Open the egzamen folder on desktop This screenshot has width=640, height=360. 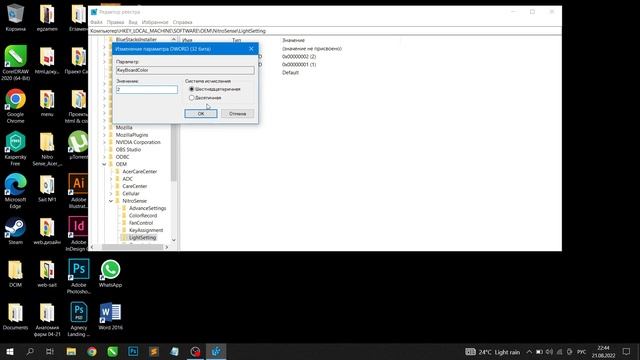(47, 17)
